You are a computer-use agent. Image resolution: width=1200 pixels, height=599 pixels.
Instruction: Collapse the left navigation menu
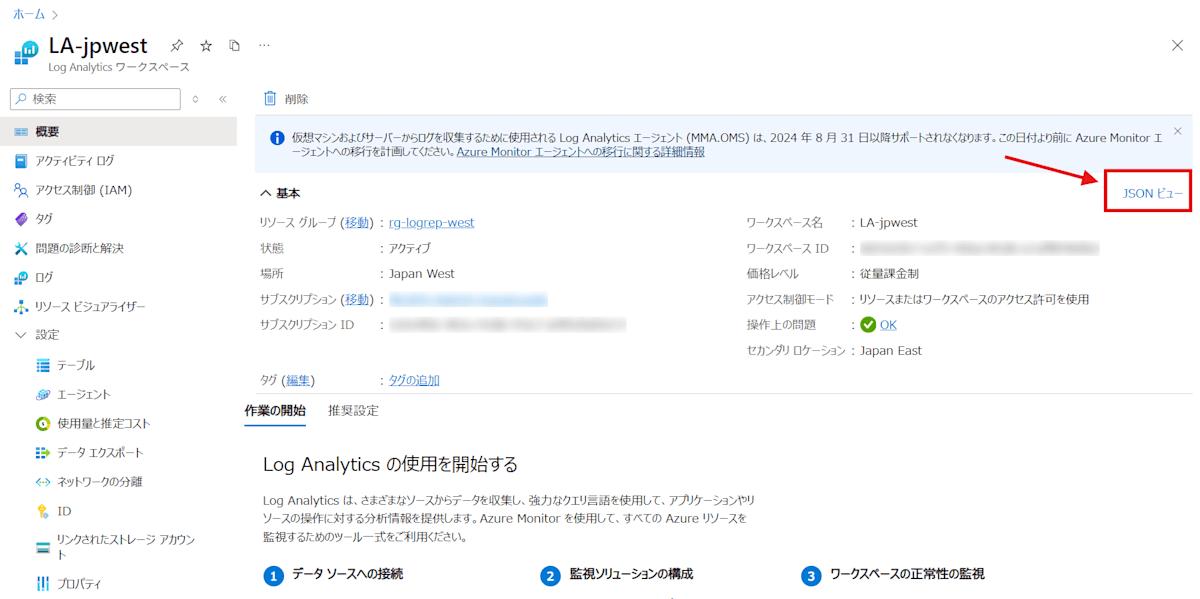point(222,99)
